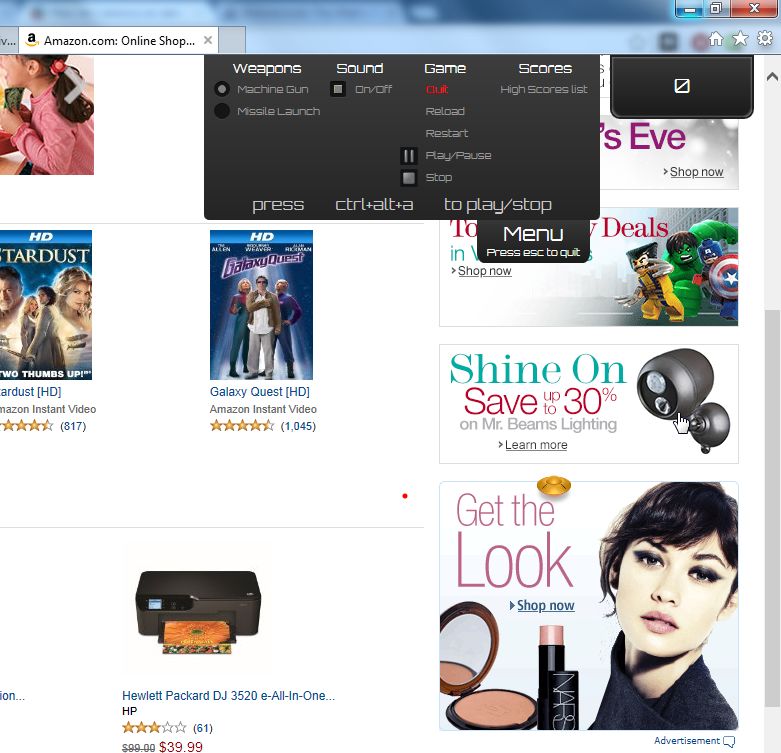Click the golden UFO game sprite
781x753 pixels.
pyautogui.click(x=554, y=485)
